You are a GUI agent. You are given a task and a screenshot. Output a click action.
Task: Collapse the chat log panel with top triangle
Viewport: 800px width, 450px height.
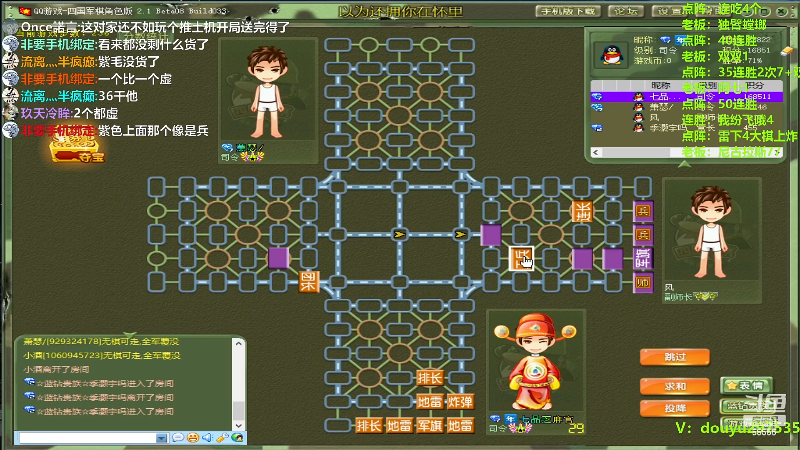(x=130, y=335)
